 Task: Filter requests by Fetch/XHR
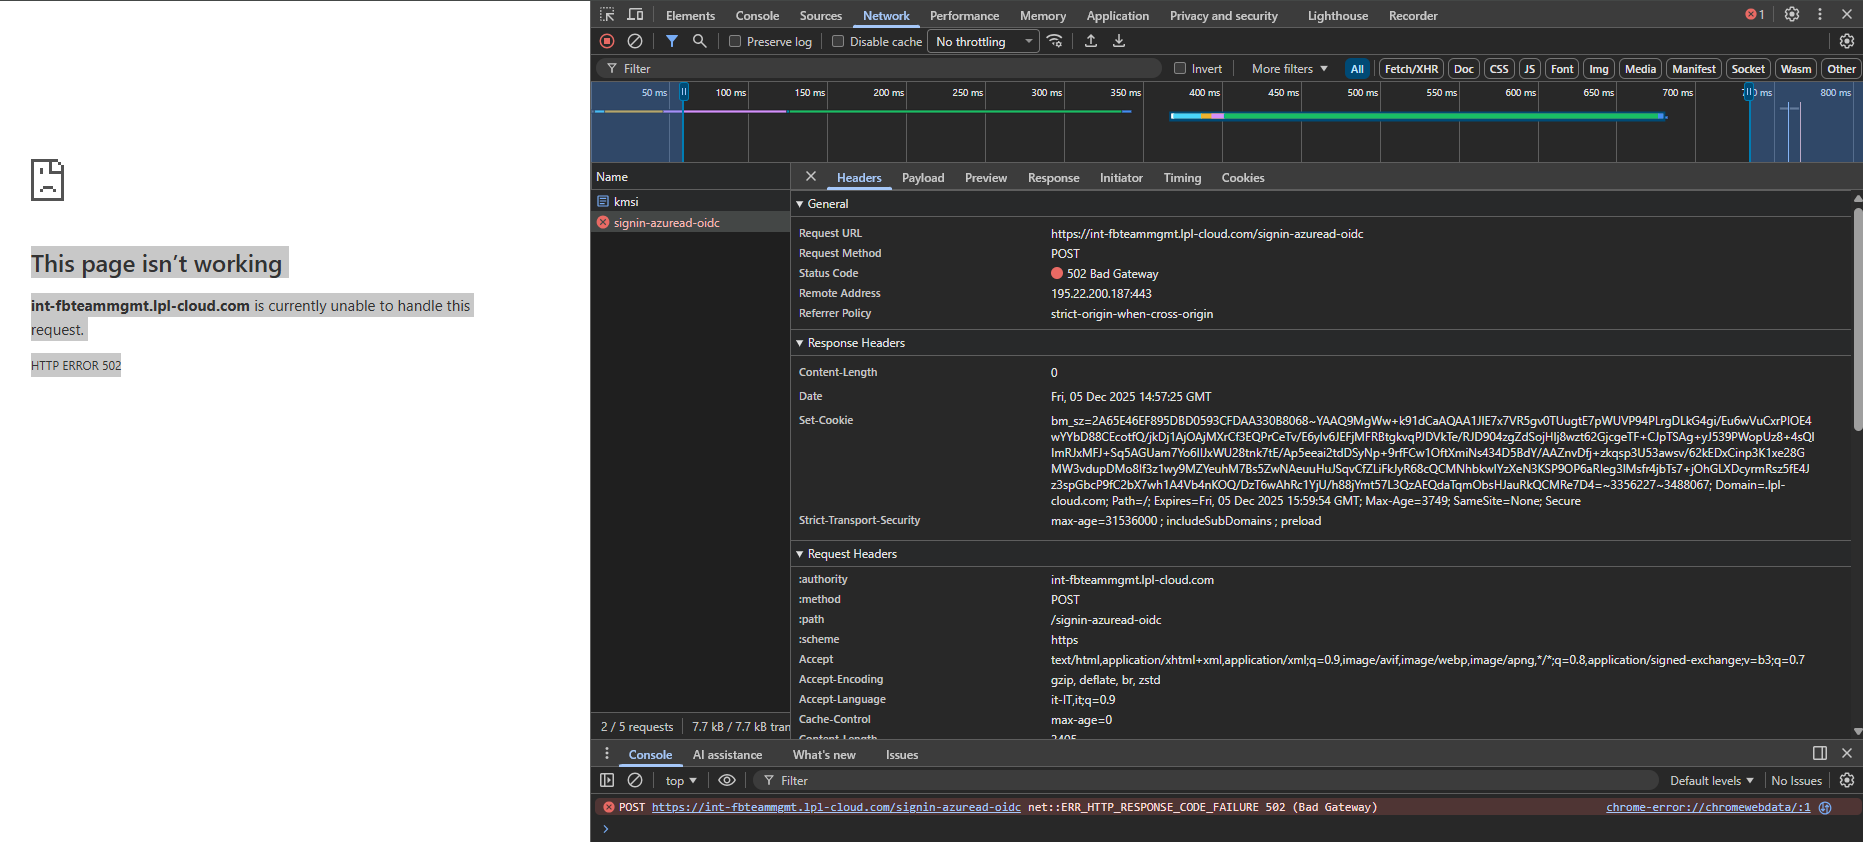pos(1411,69)
